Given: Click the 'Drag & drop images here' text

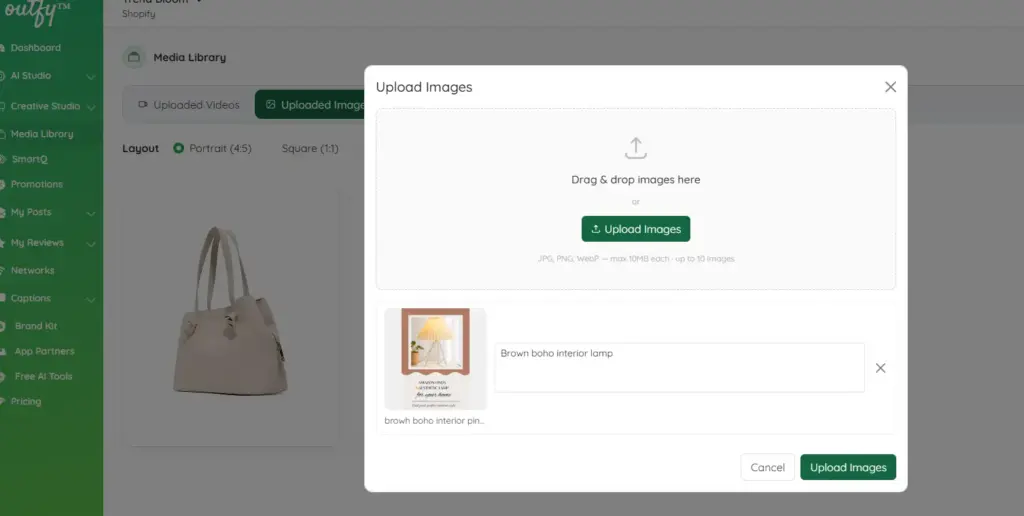Looking at the screenshot, I should point(635,180).
